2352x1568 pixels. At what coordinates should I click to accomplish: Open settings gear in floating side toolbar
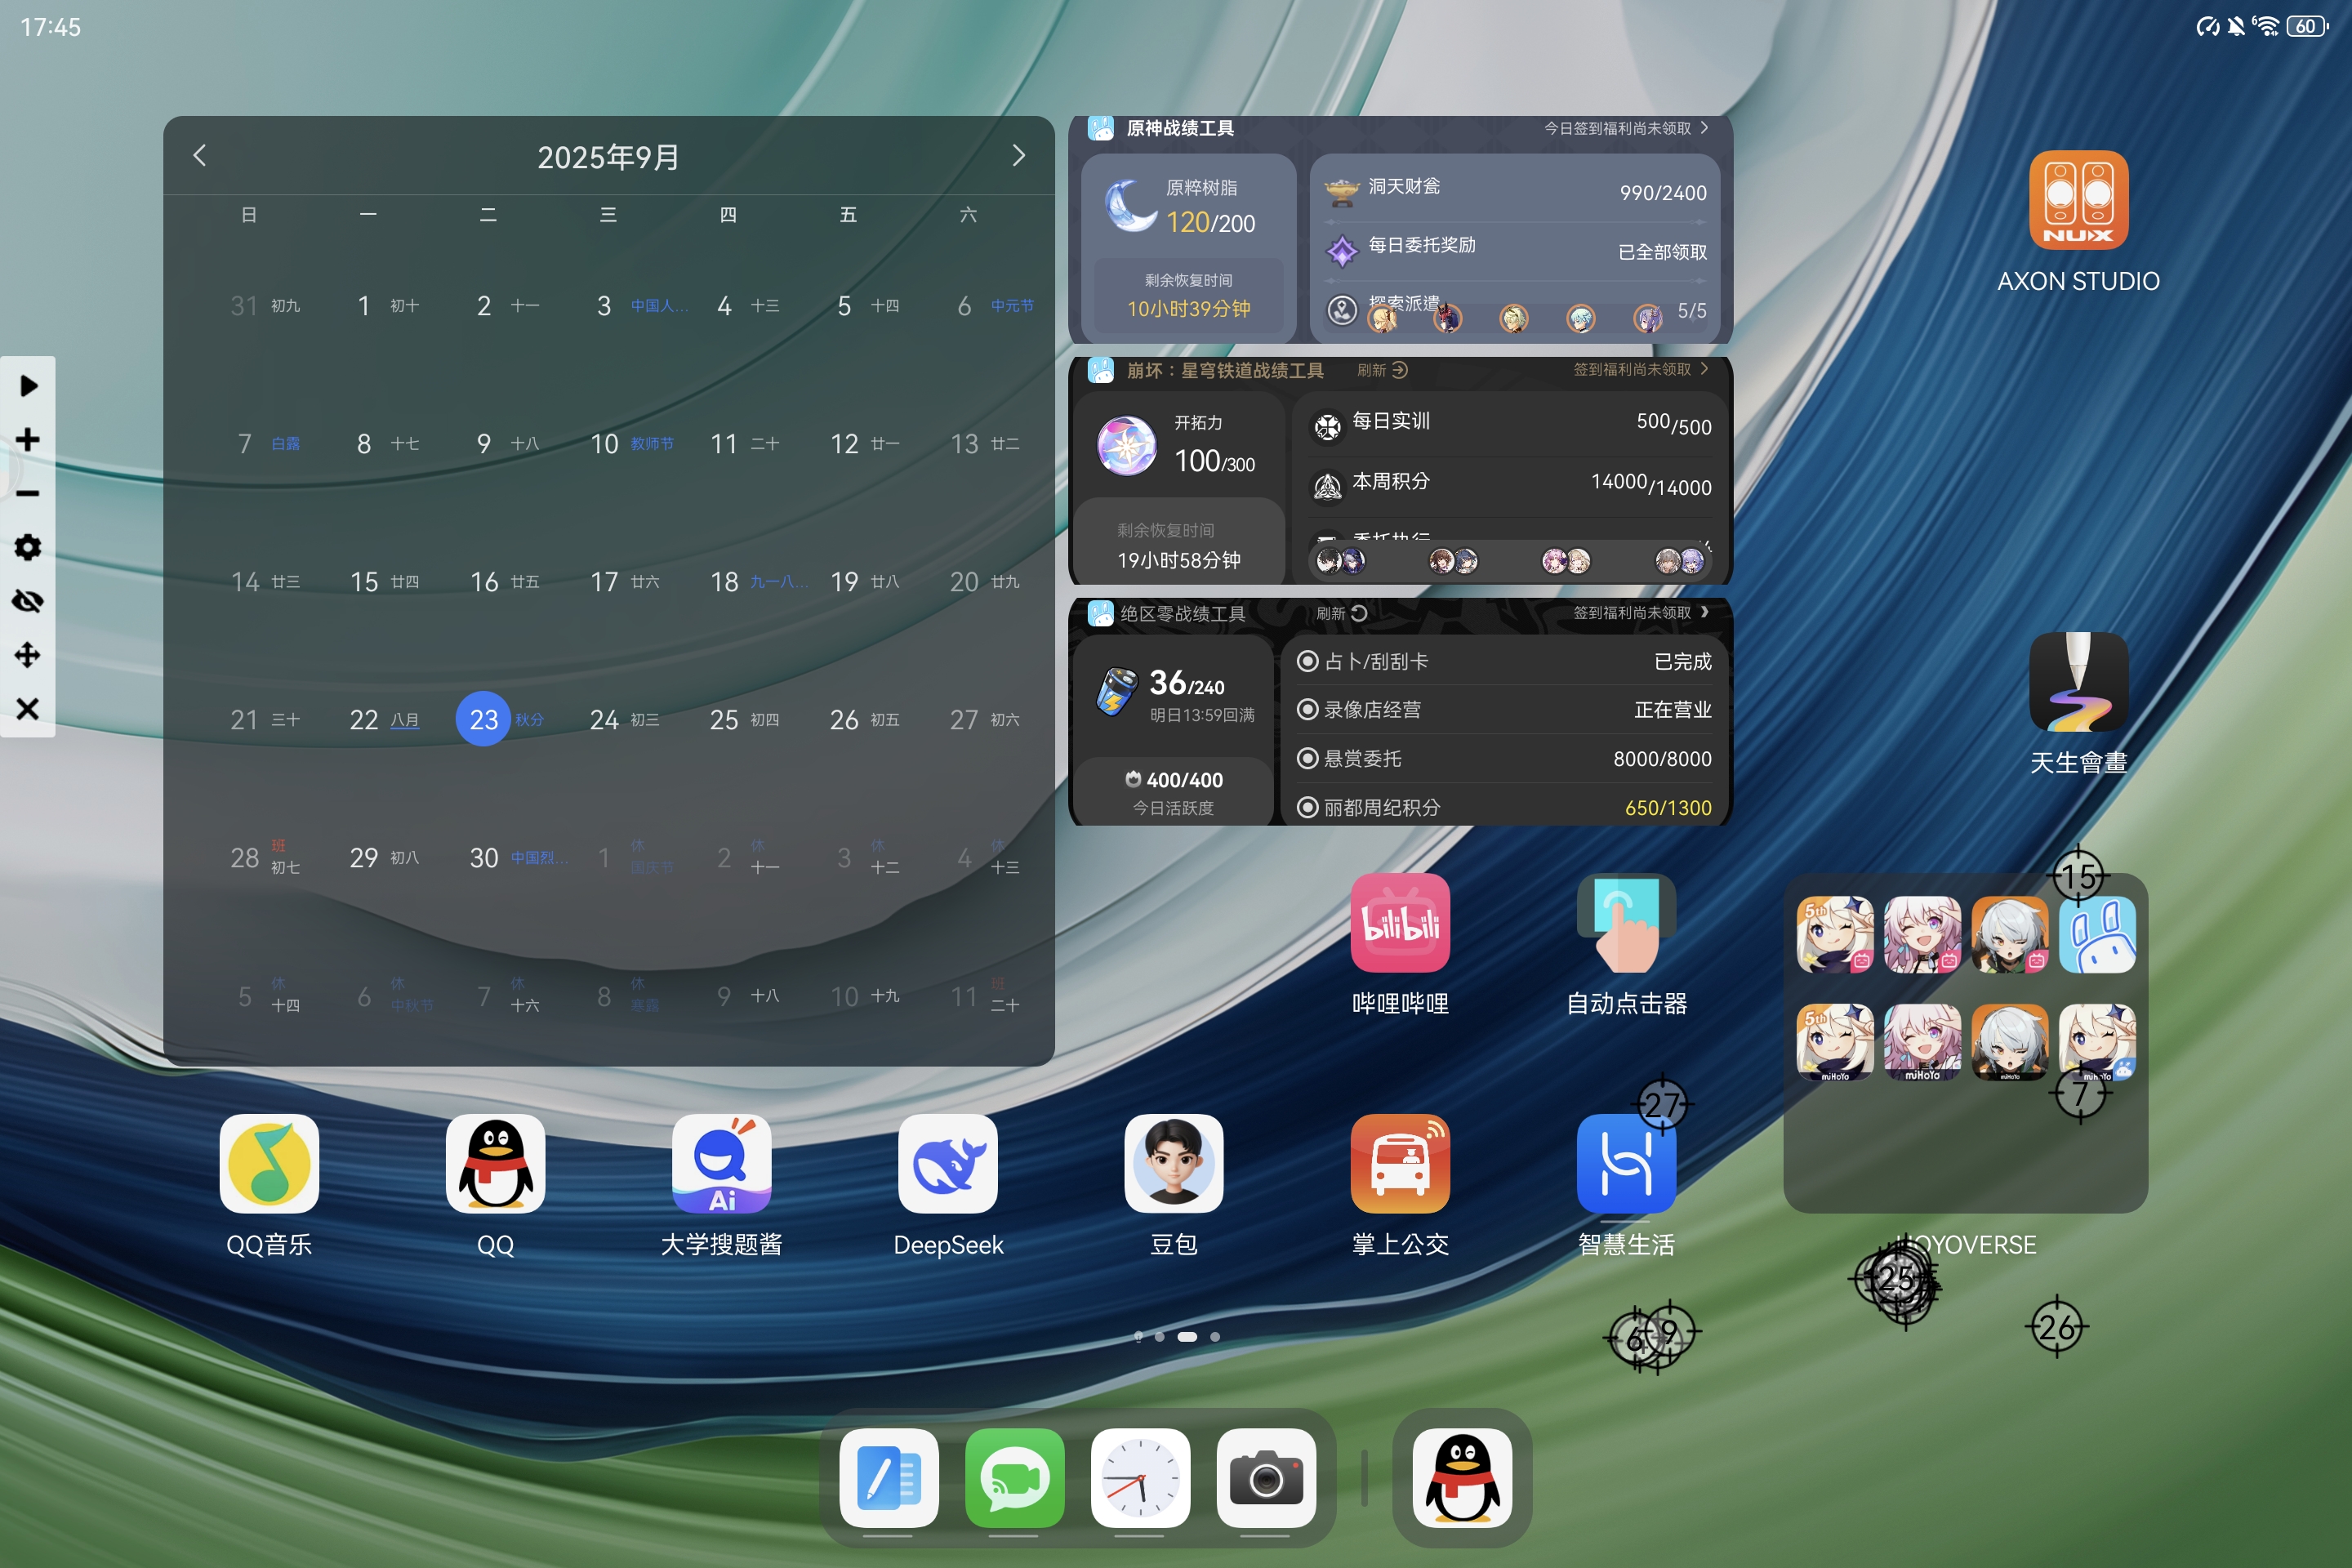[x=28, y=547]
